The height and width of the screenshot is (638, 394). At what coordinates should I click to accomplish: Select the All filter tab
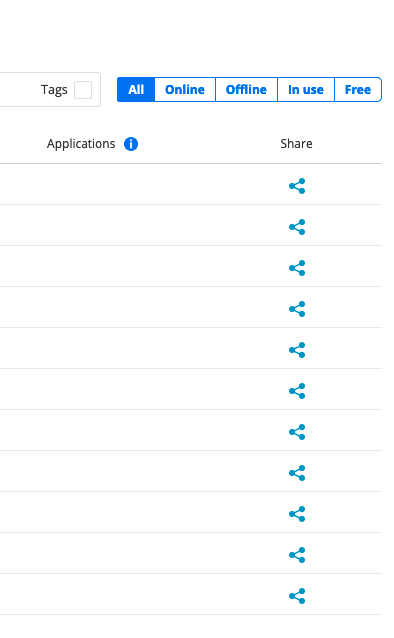(136, 90)
